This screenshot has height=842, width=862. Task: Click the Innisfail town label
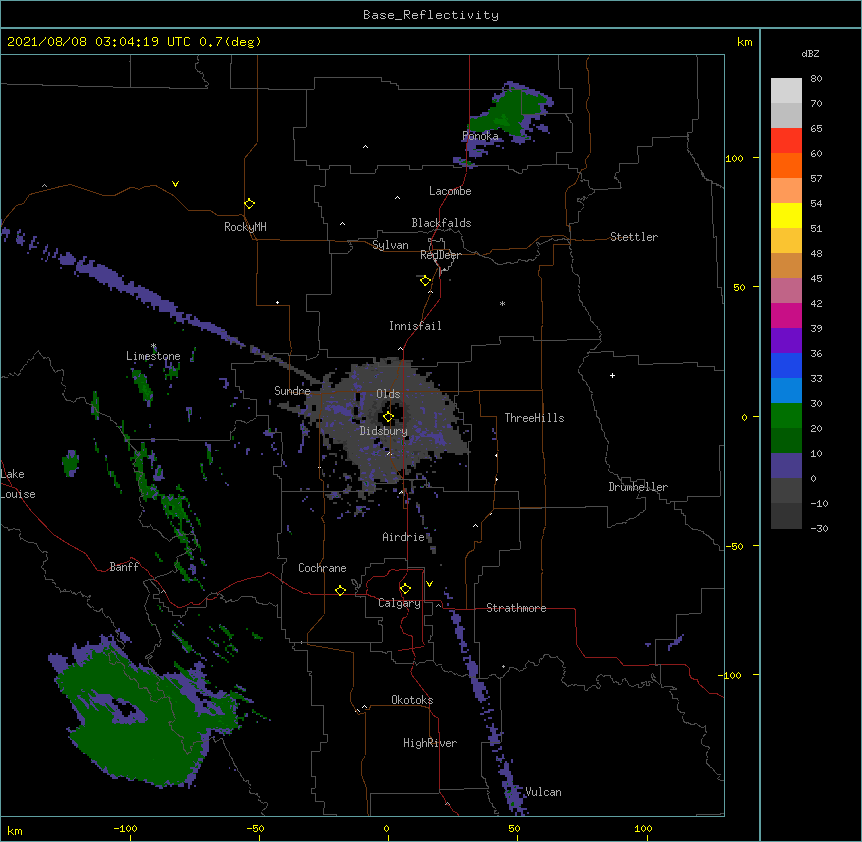point(415,326)
